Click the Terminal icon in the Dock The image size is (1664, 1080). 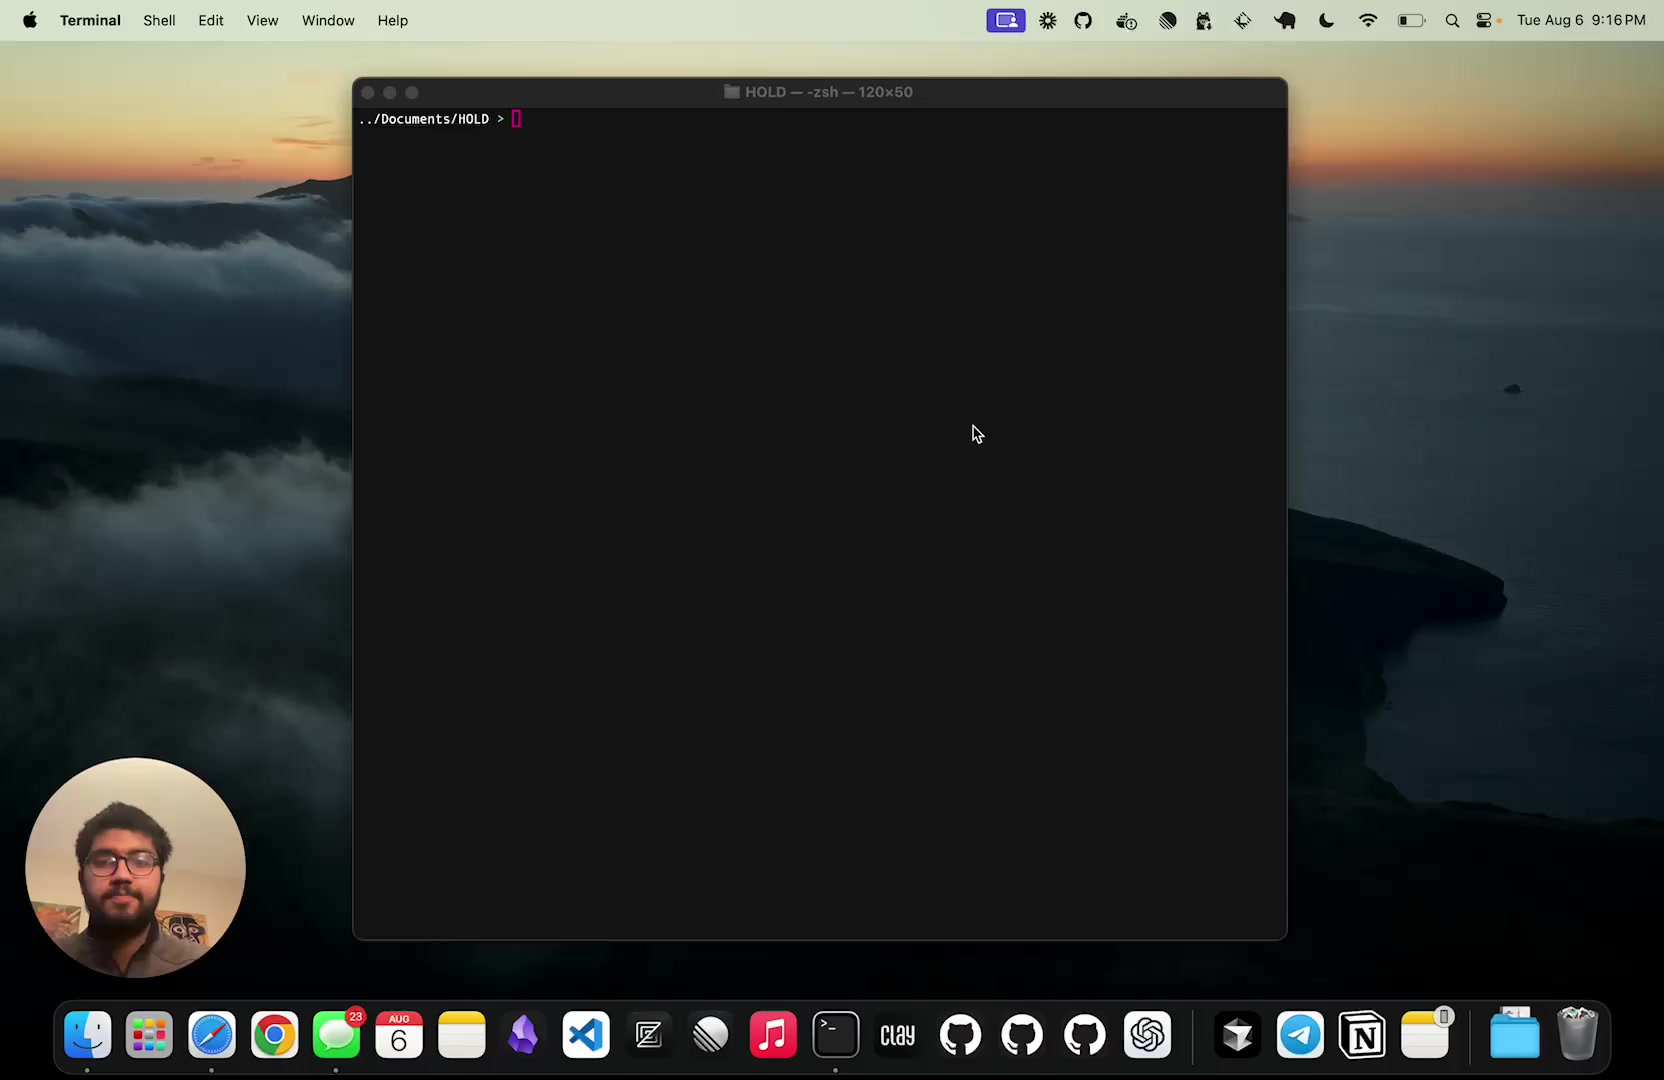point(835,1035)
